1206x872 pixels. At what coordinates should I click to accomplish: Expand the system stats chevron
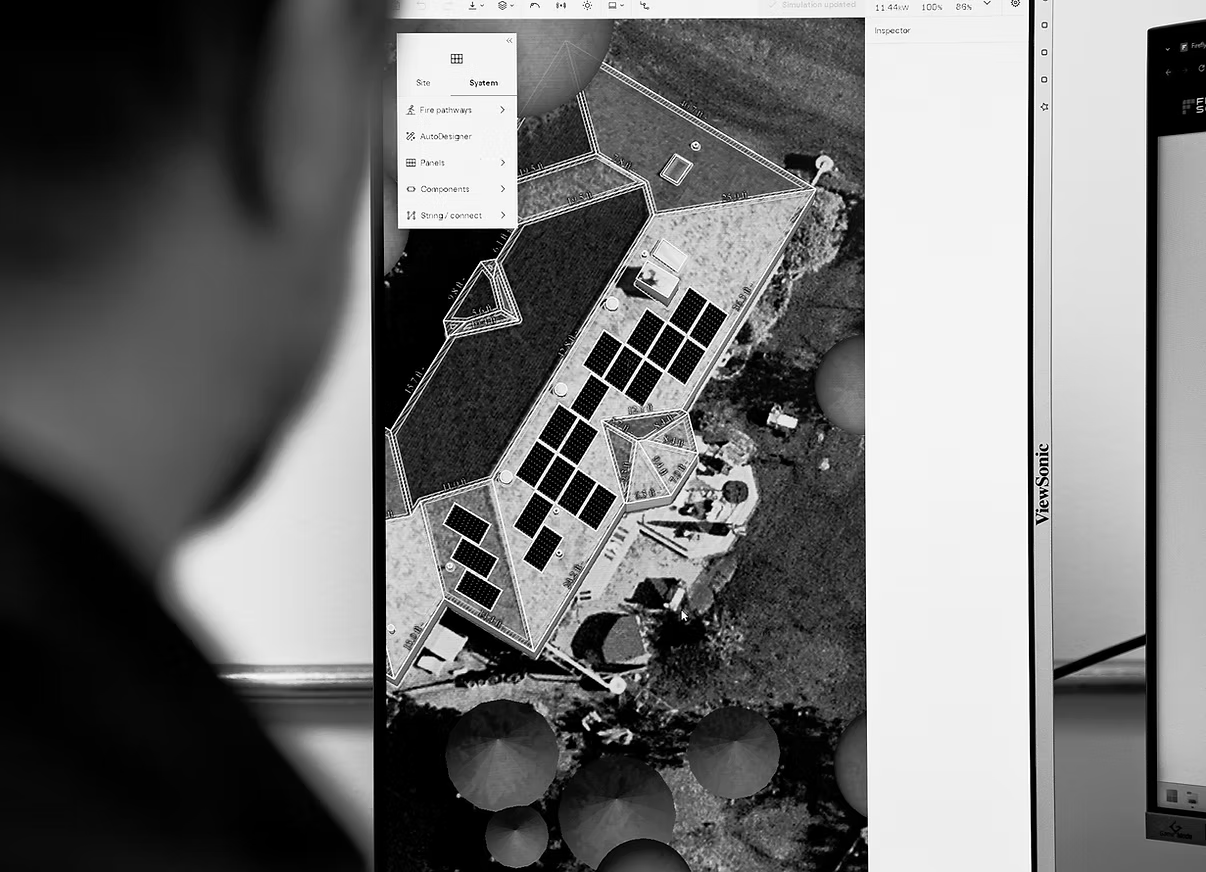pos(987,5)
